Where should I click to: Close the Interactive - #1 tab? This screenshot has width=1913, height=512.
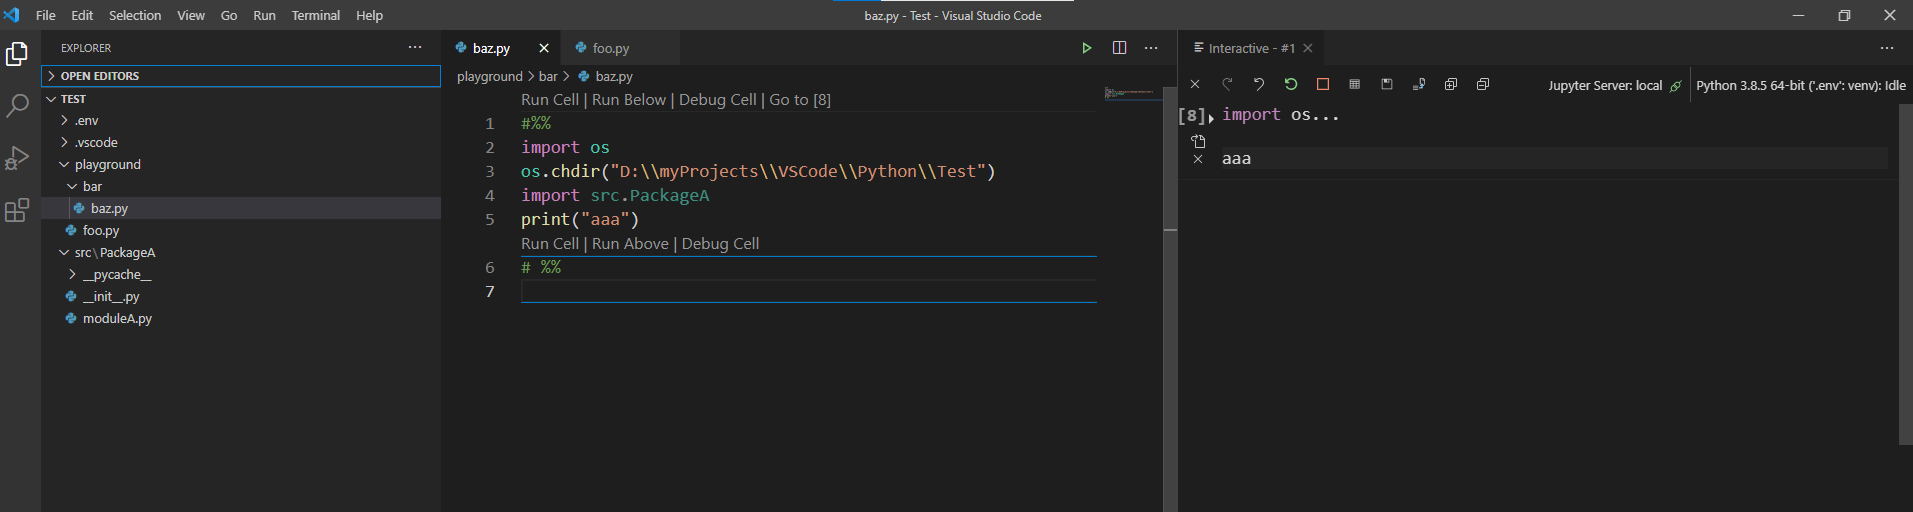point(1308,48)
